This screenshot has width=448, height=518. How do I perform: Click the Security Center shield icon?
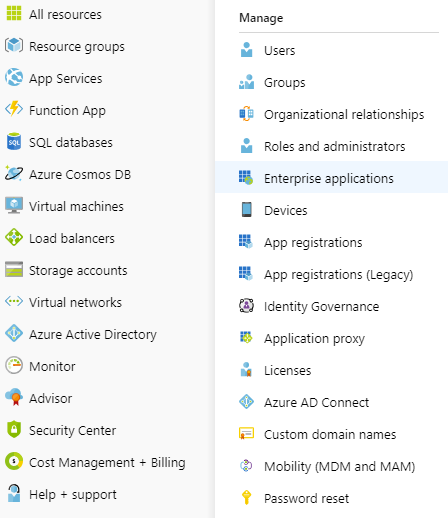click(14, 429)
